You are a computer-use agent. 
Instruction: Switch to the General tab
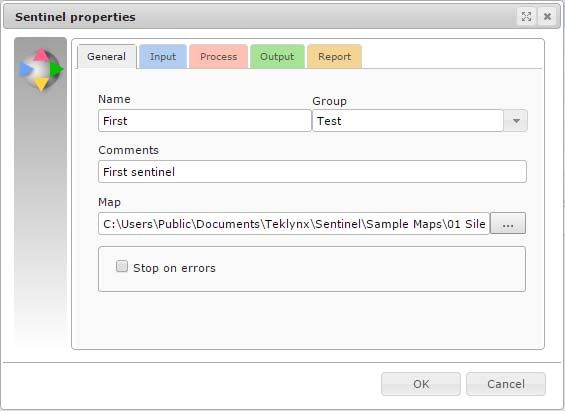[x=107, y=57]
